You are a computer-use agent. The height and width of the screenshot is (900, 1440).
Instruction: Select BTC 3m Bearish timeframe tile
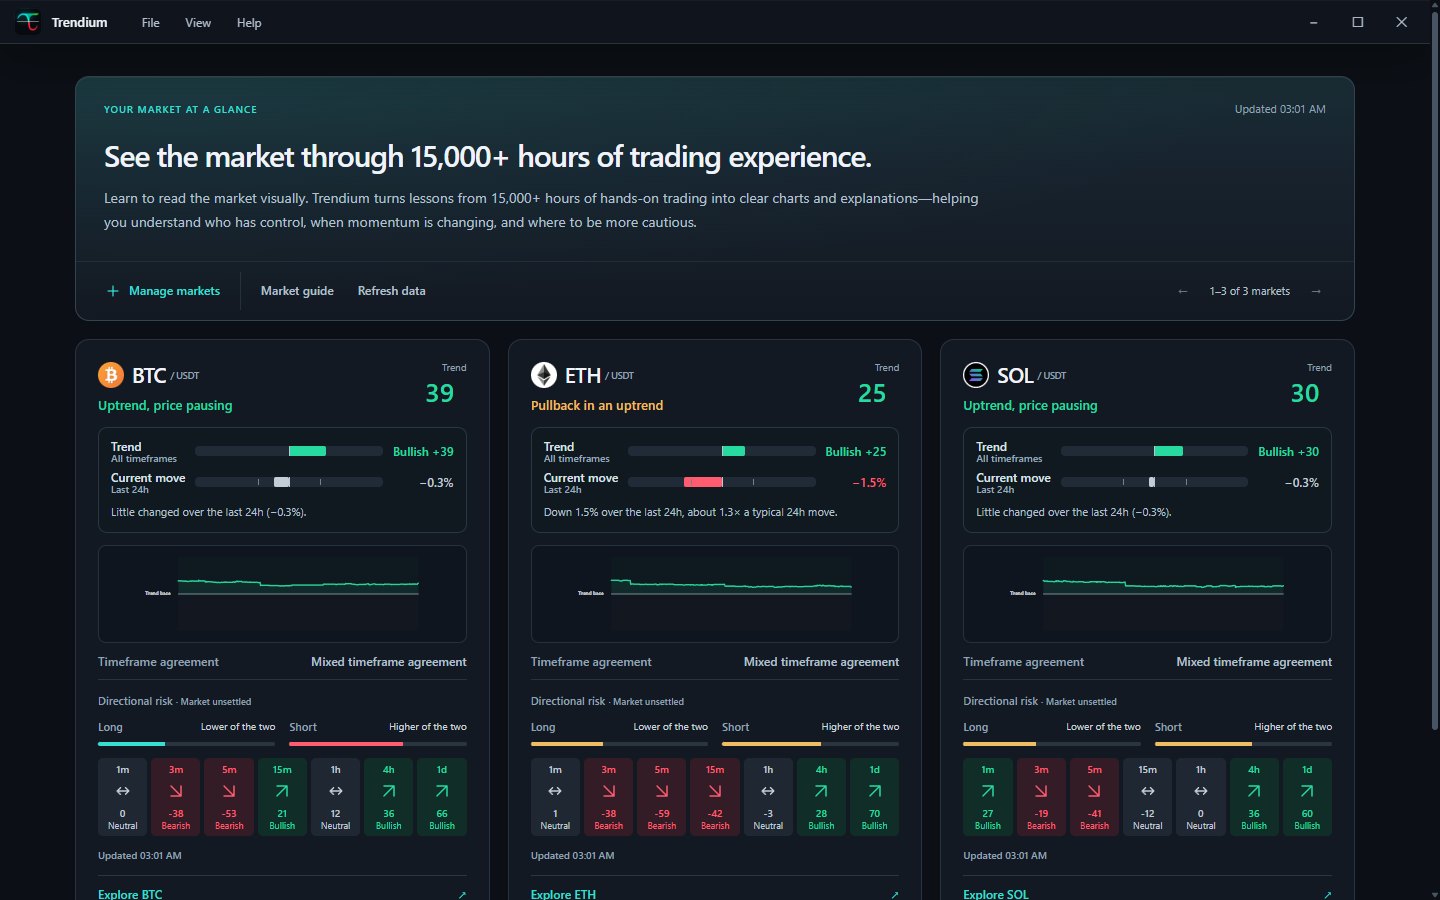pos(176,797)
